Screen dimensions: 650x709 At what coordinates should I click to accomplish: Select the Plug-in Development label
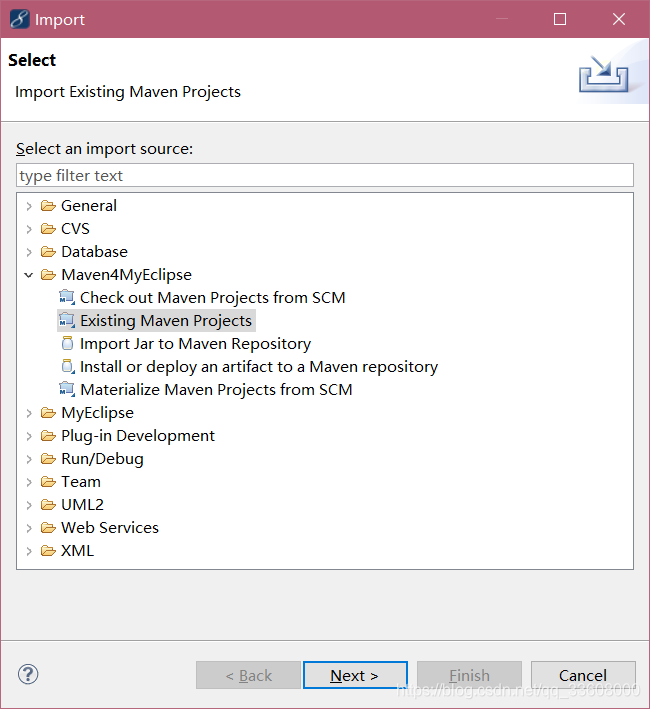click(138, 436)
